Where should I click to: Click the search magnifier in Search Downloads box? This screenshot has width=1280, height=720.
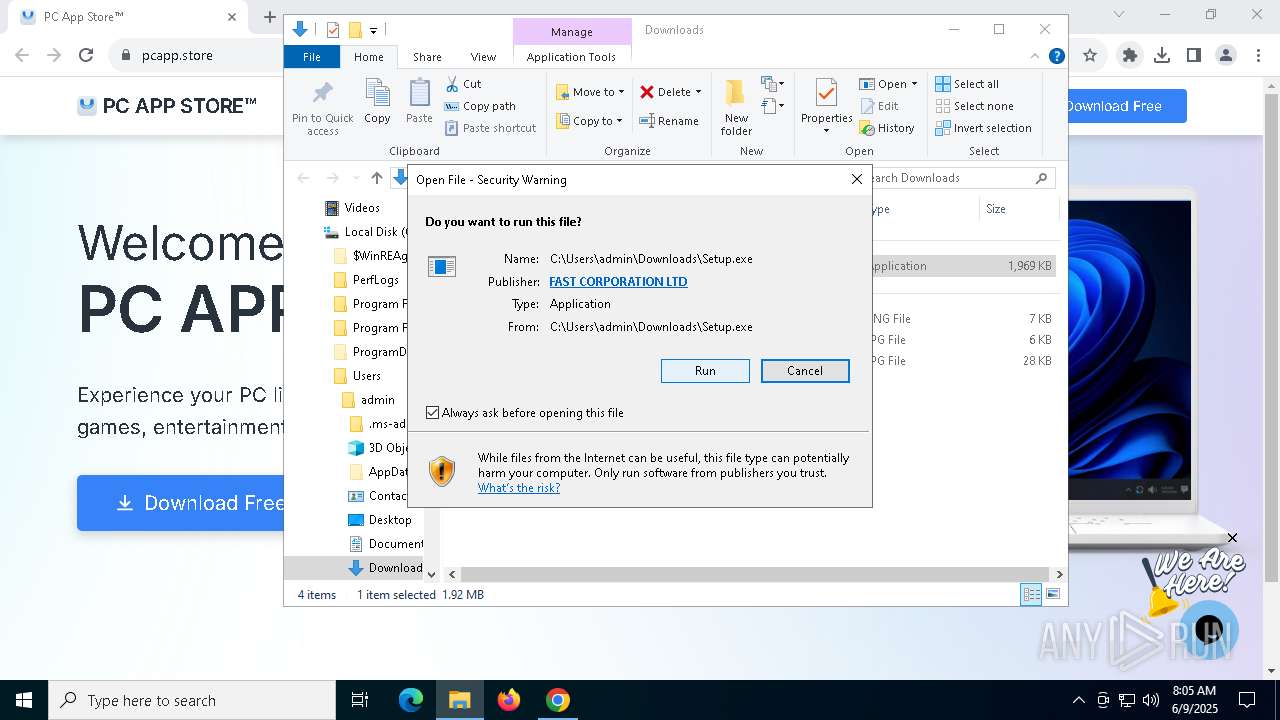tap(1041, 178)
